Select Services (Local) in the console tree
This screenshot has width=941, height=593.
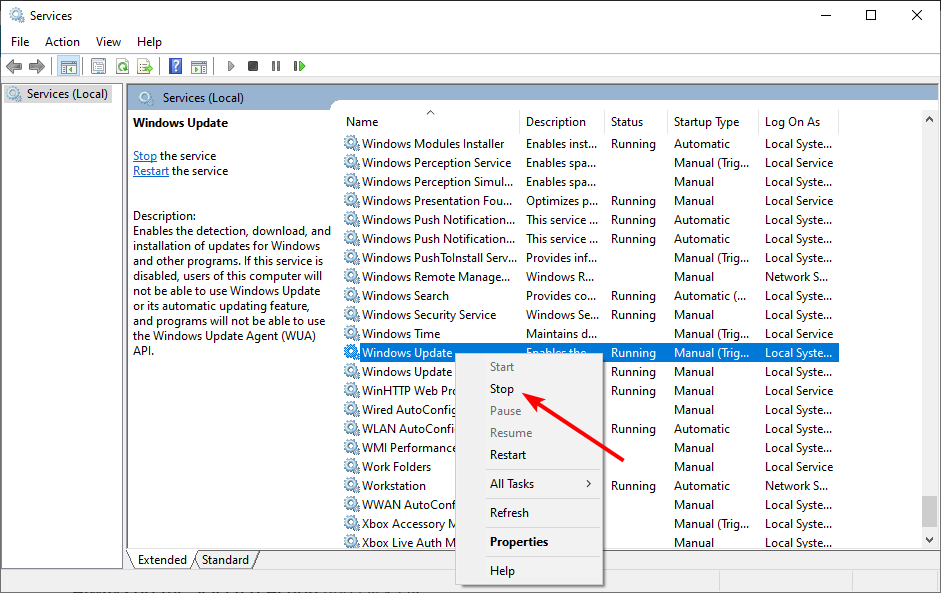pos(58,94)
